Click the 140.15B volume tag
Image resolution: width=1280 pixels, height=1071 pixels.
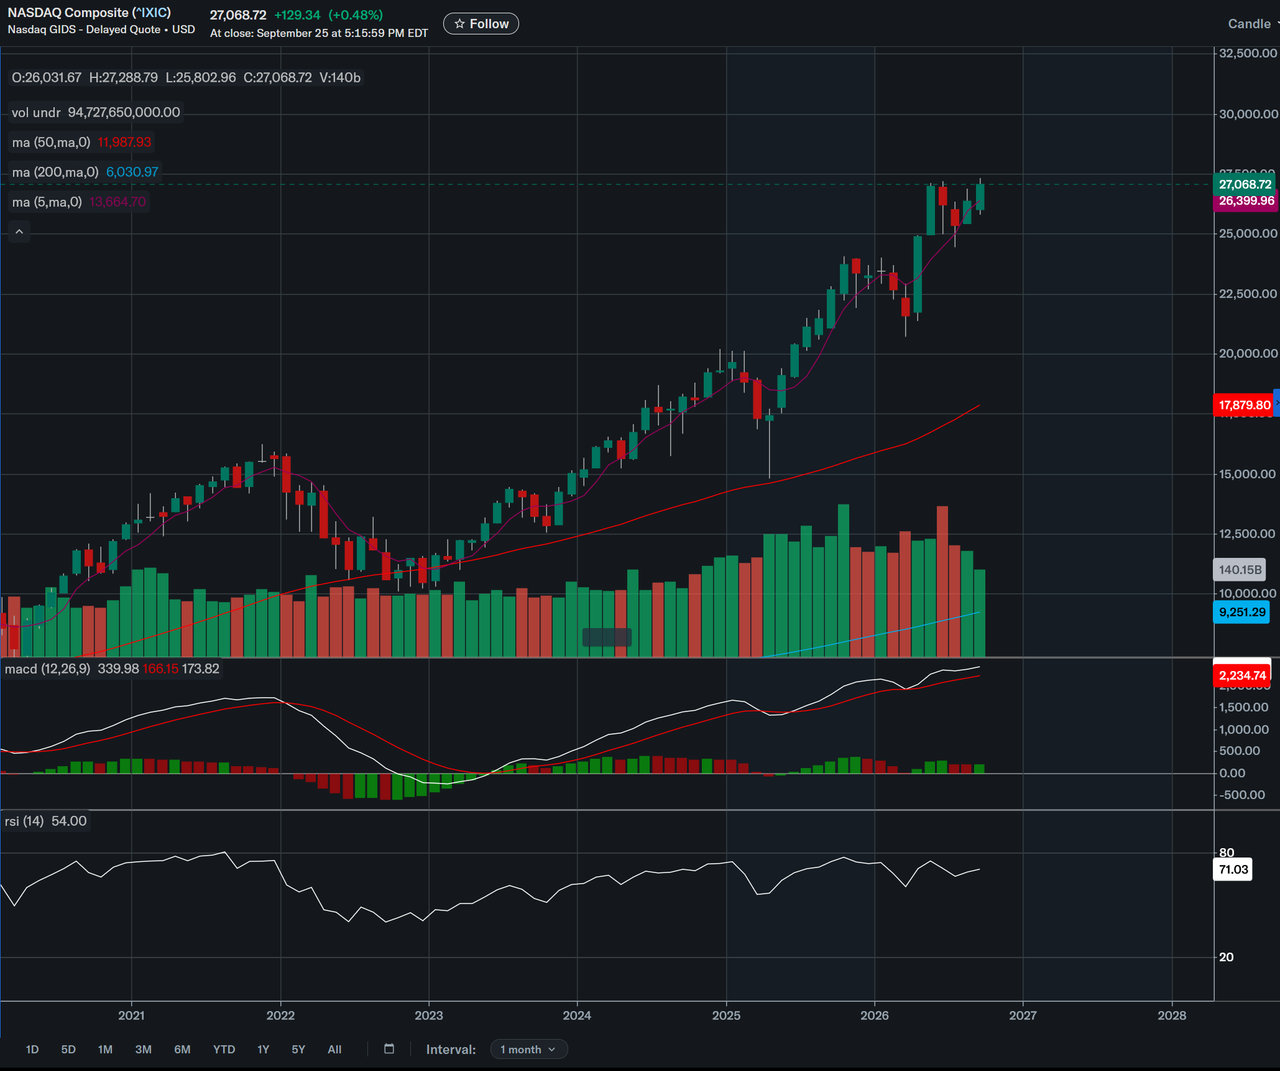tap(1240, 570)
